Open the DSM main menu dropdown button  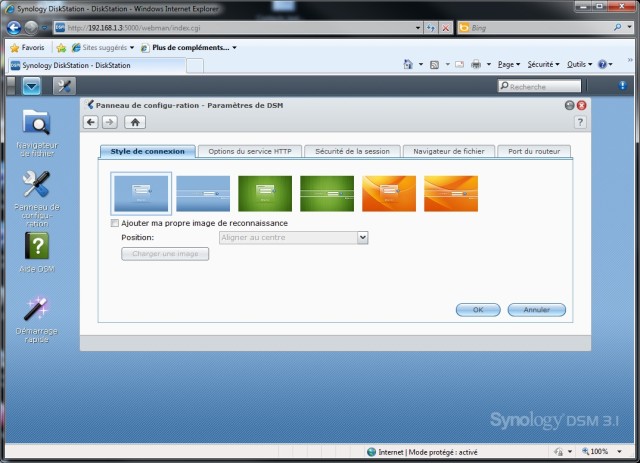pos(31,86)
